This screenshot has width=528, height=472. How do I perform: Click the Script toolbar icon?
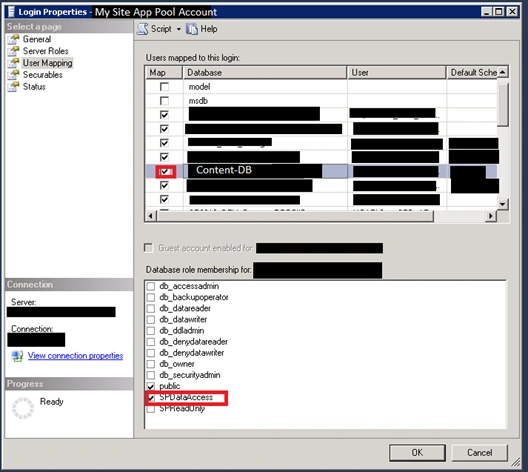click(x=142, y=29)
